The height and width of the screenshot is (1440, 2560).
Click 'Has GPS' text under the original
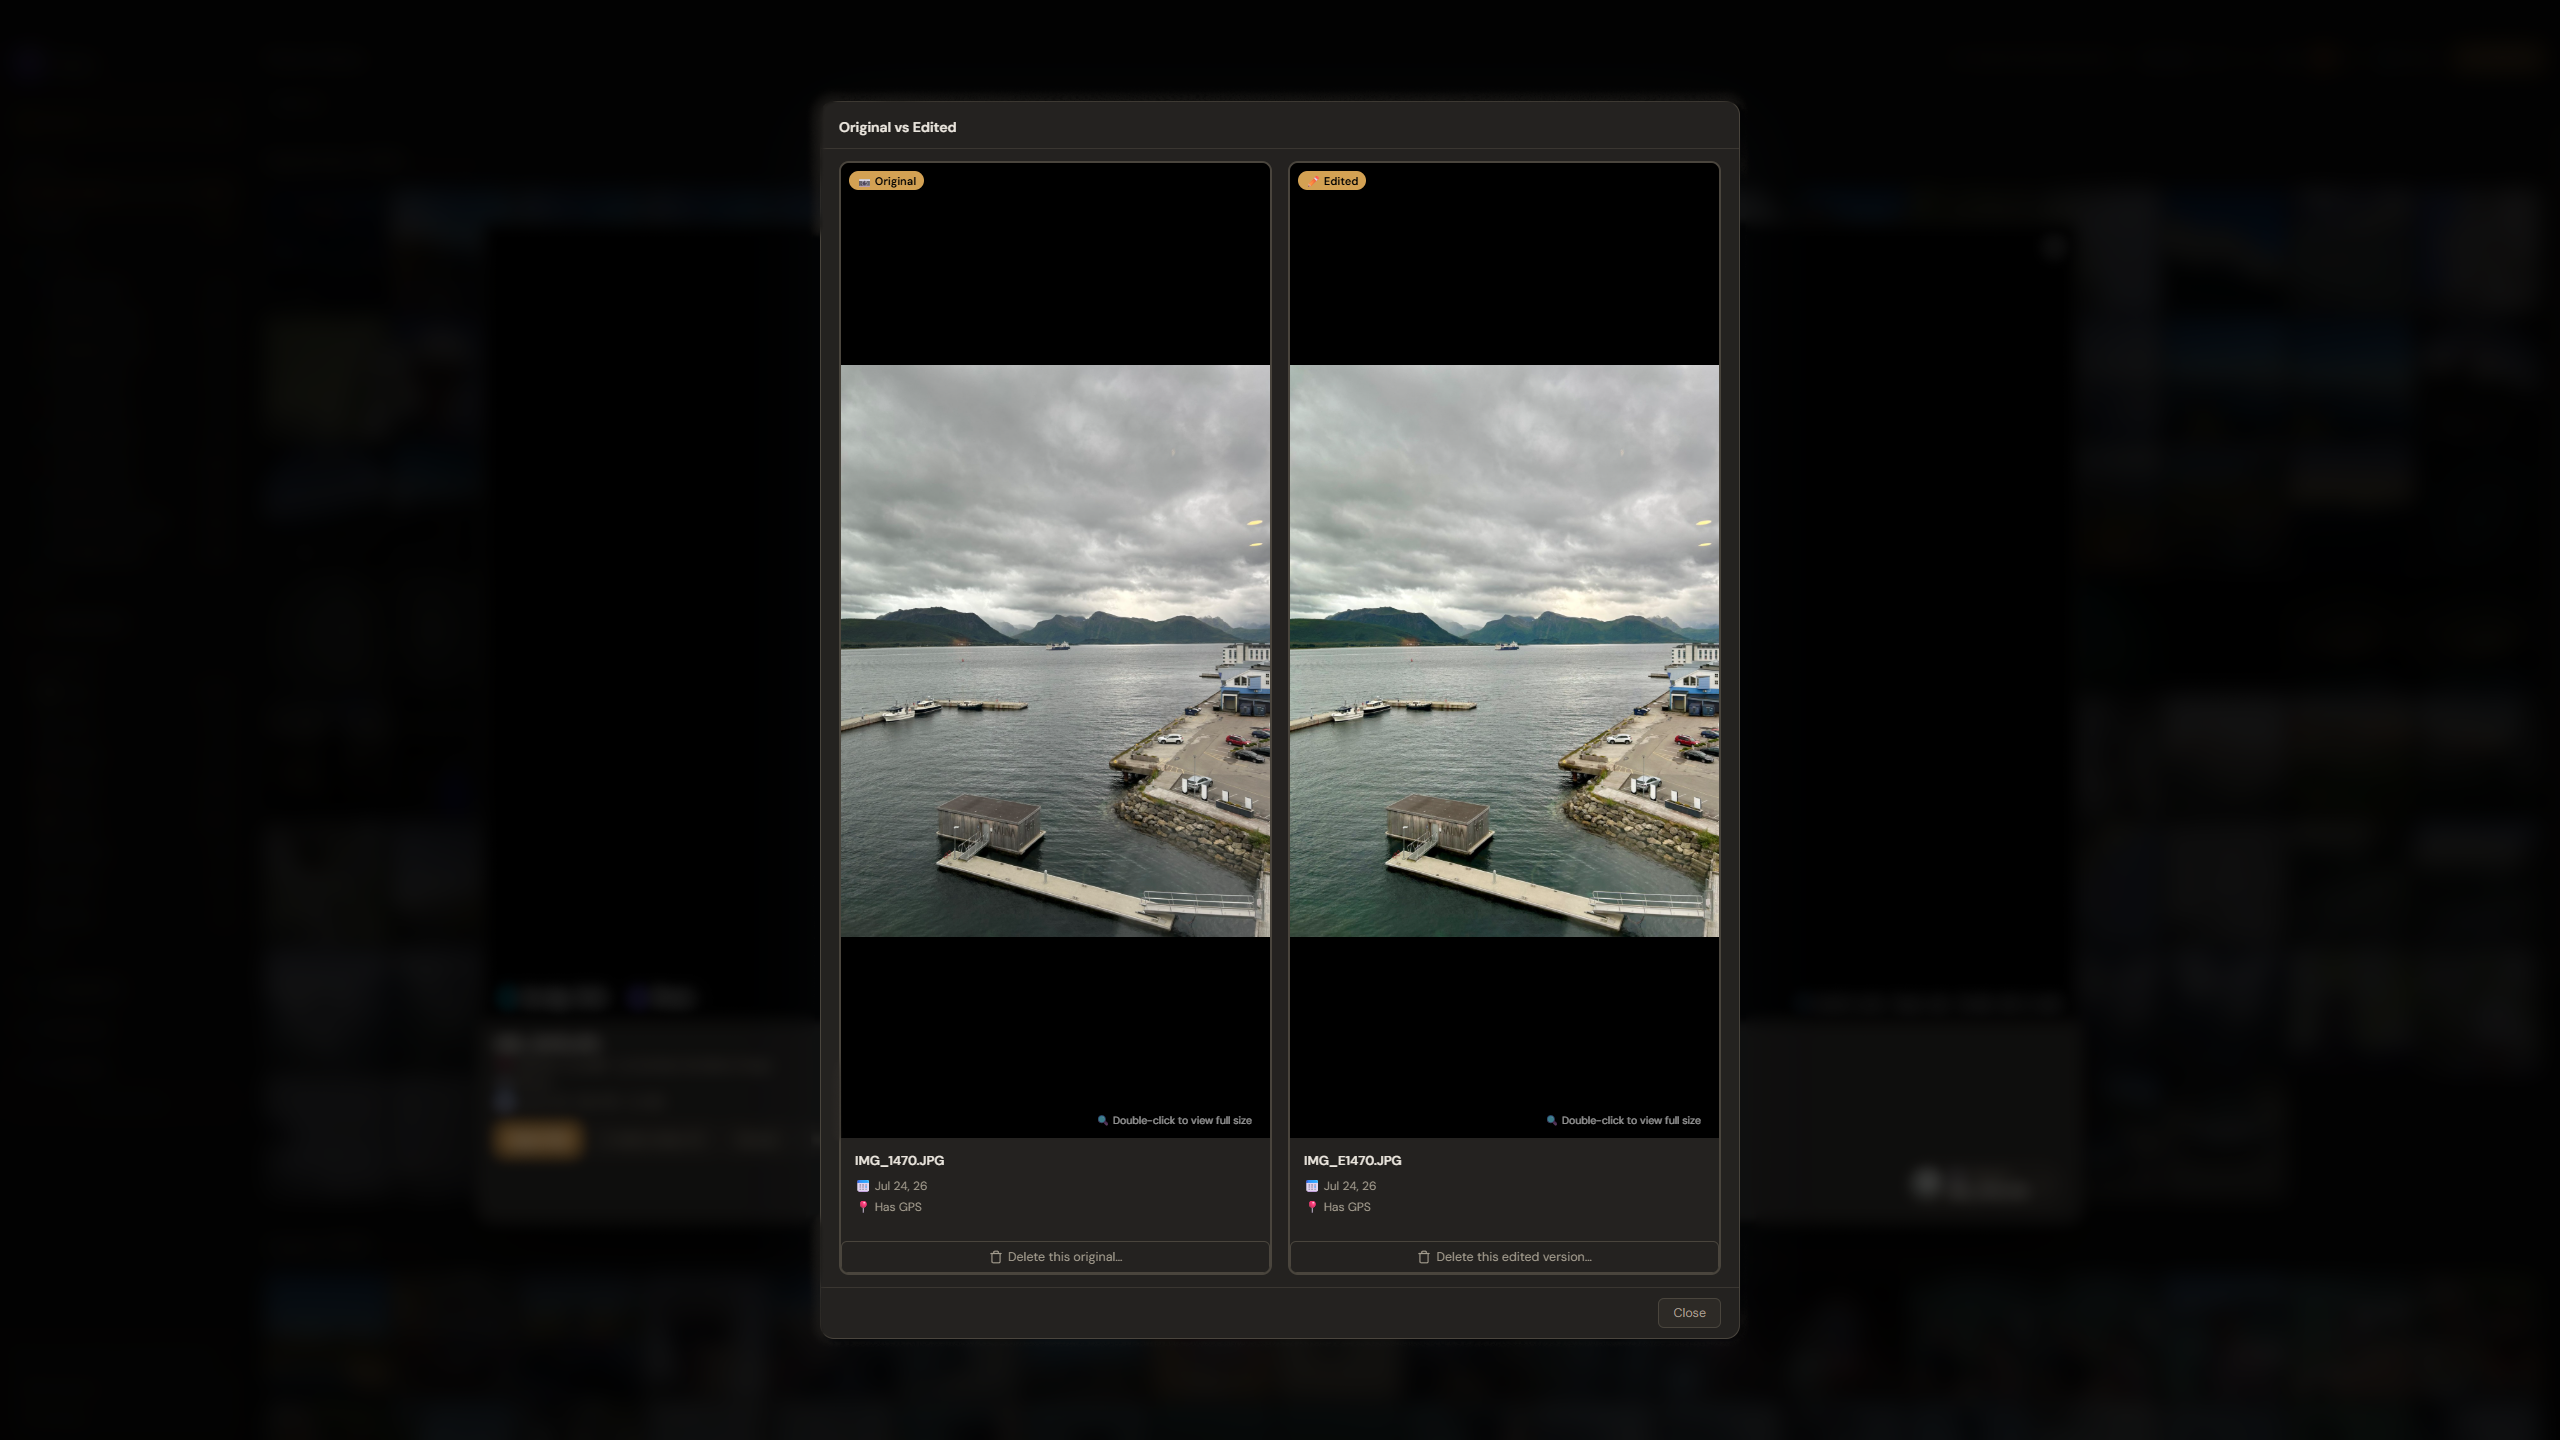pos(898,1207)
